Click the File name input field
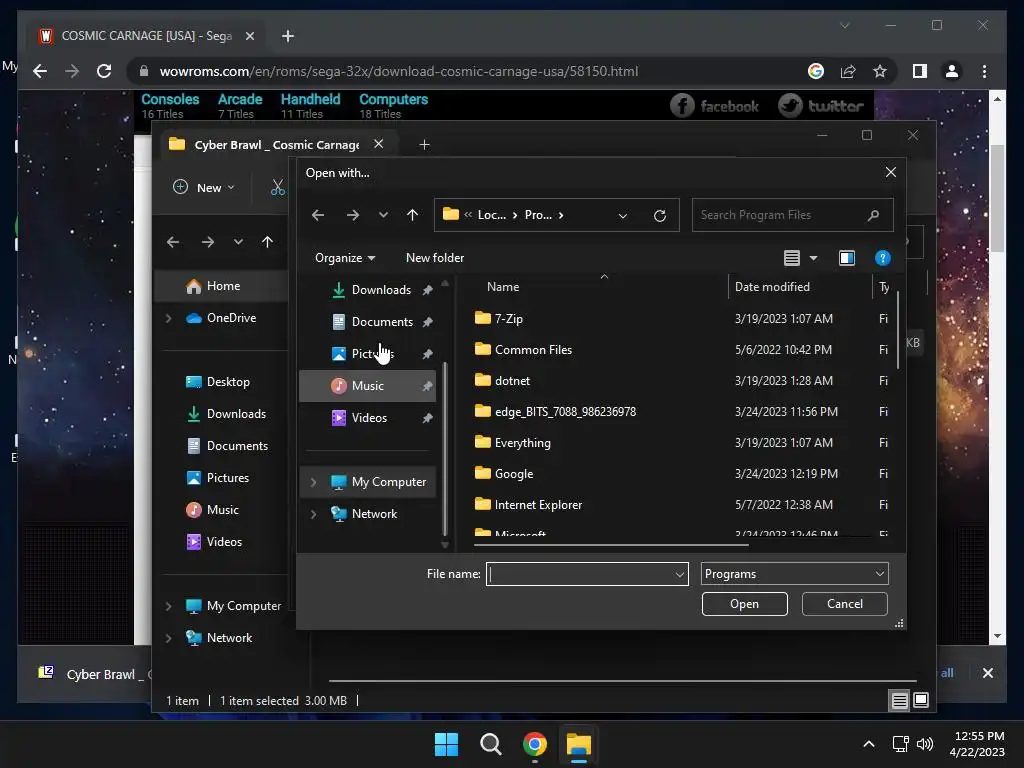The height and width of the screenshot is (768, 1024). tap(580, 574)
